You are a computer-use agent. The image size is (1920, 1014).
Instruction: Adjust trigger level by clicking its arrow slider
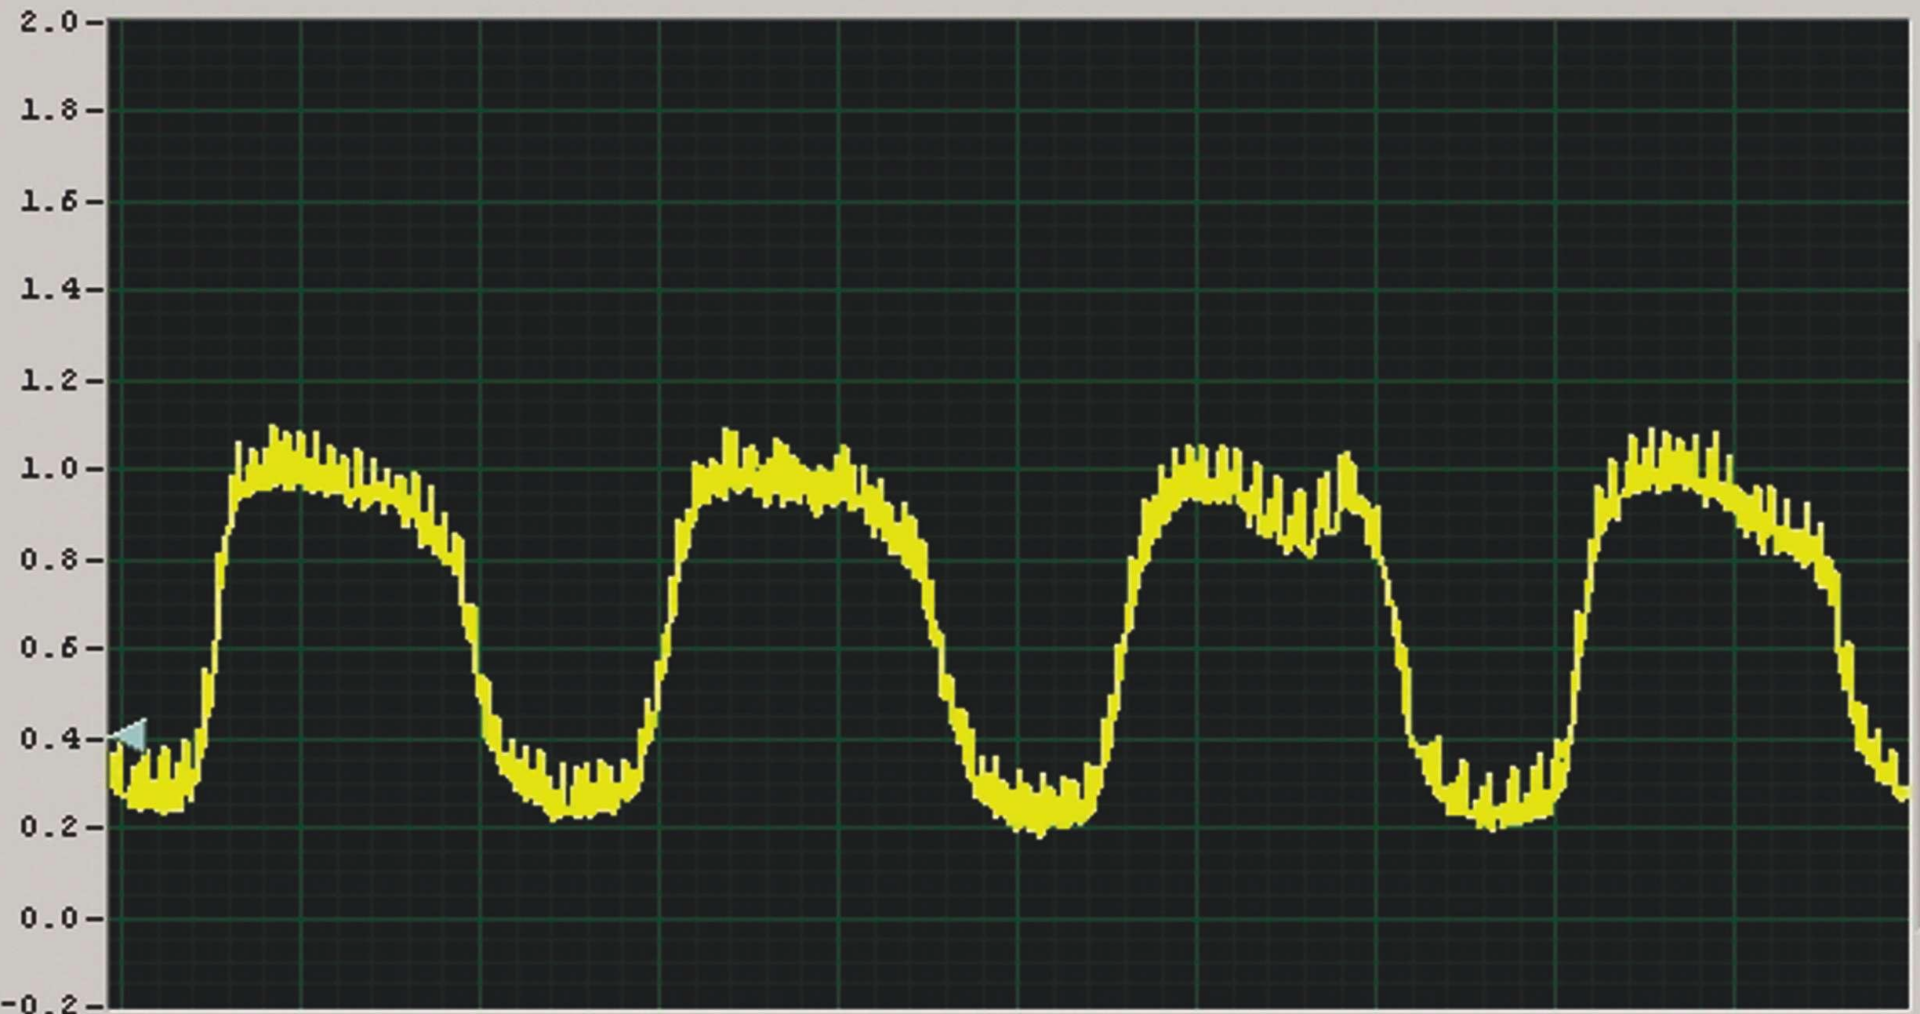click(x=129, y=737)
